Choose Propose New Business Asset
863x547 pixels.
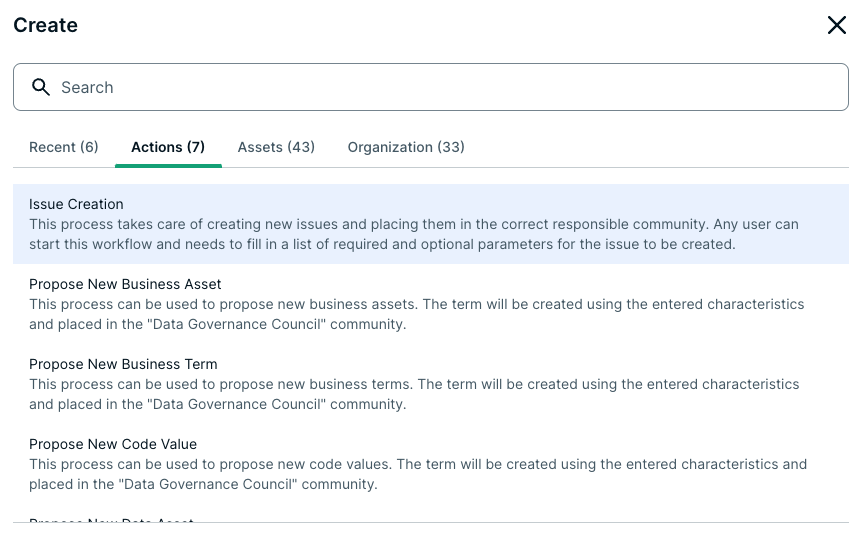coord(431,304)
